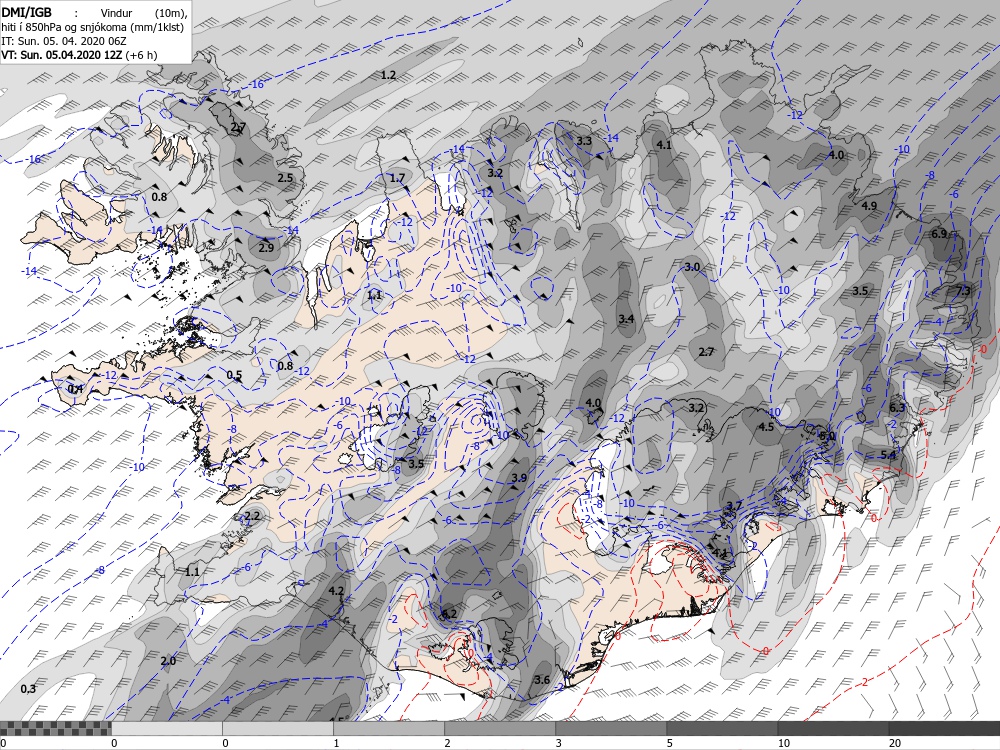Click the snowfall value 4.2
1000x750 pixels.
pos(336,591)
